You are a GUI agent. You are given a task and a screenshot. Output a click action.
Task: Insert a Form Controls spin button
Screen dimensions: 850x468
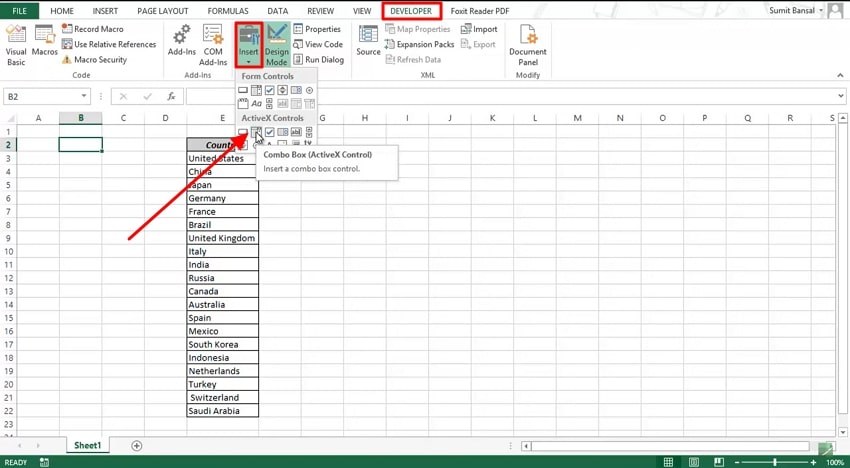(282, 90)
